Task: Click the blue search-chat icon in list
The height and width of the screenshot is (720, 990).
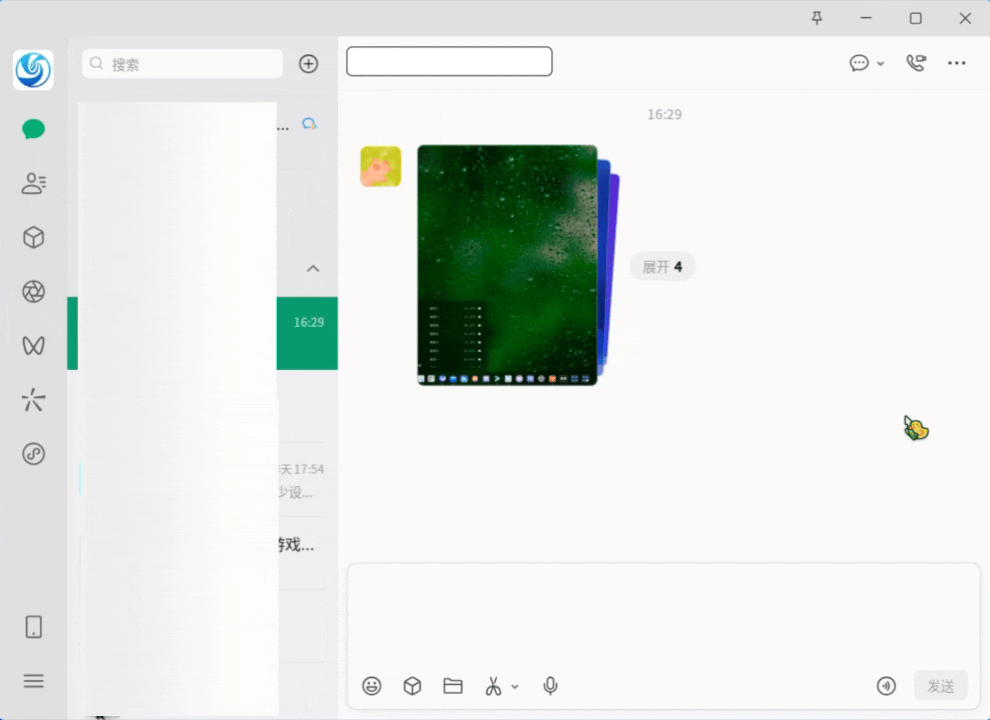Action: [309, 124]
